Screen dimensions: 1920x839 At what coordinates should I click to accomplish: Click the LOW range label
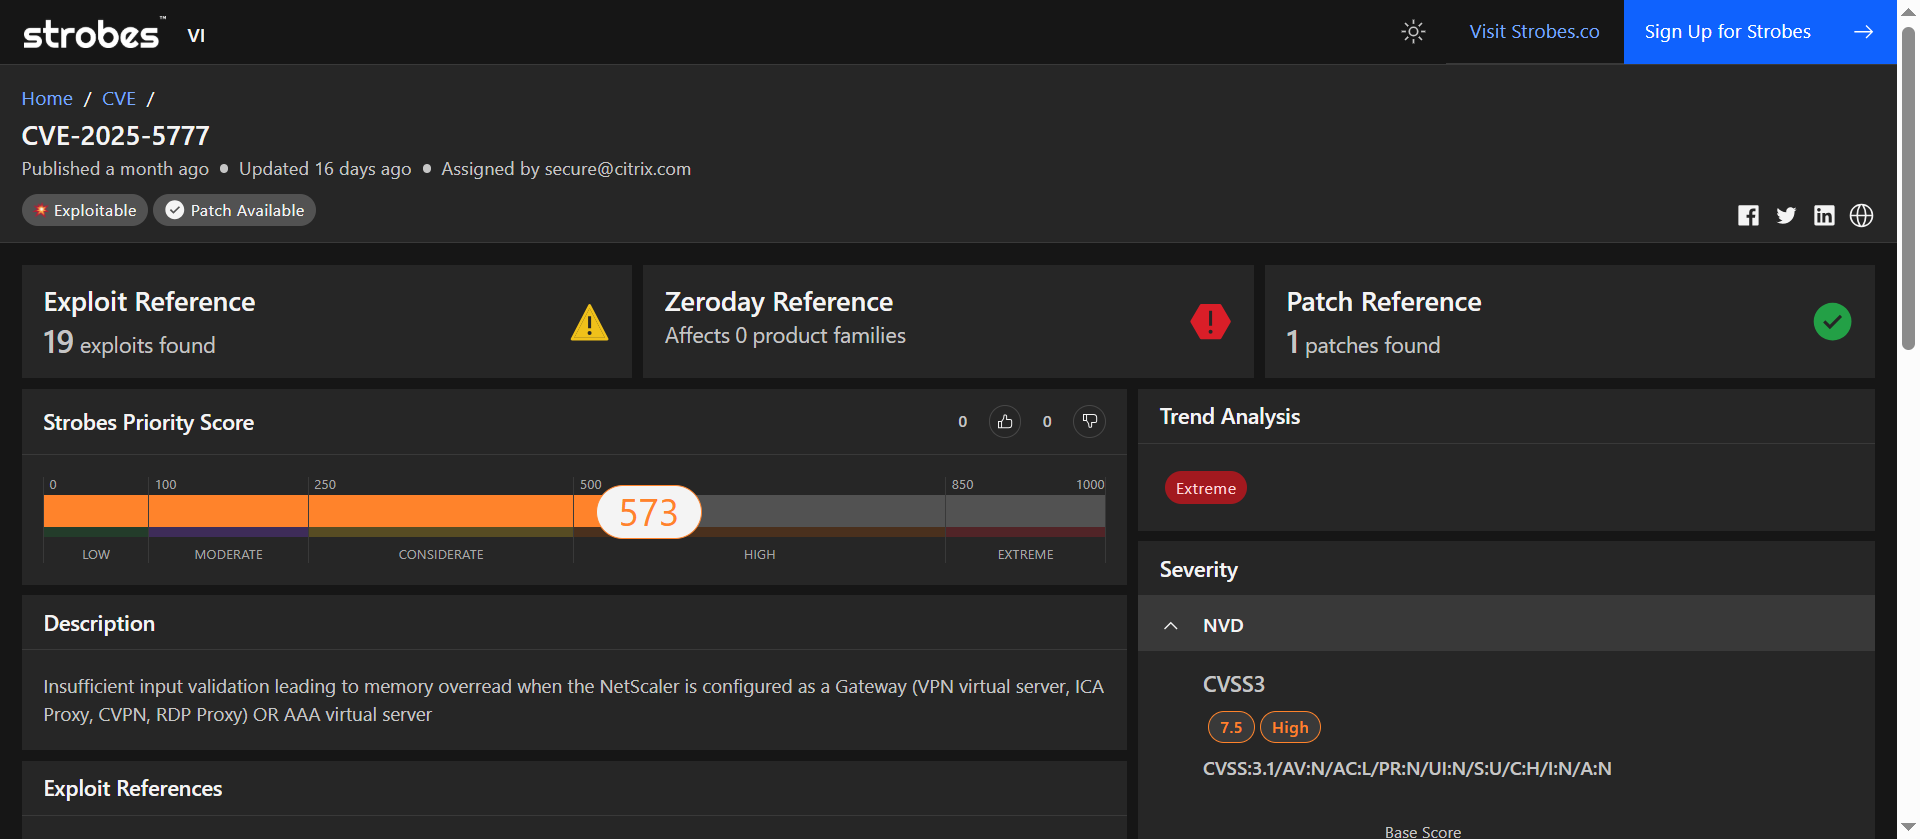(x=96, y=555)
